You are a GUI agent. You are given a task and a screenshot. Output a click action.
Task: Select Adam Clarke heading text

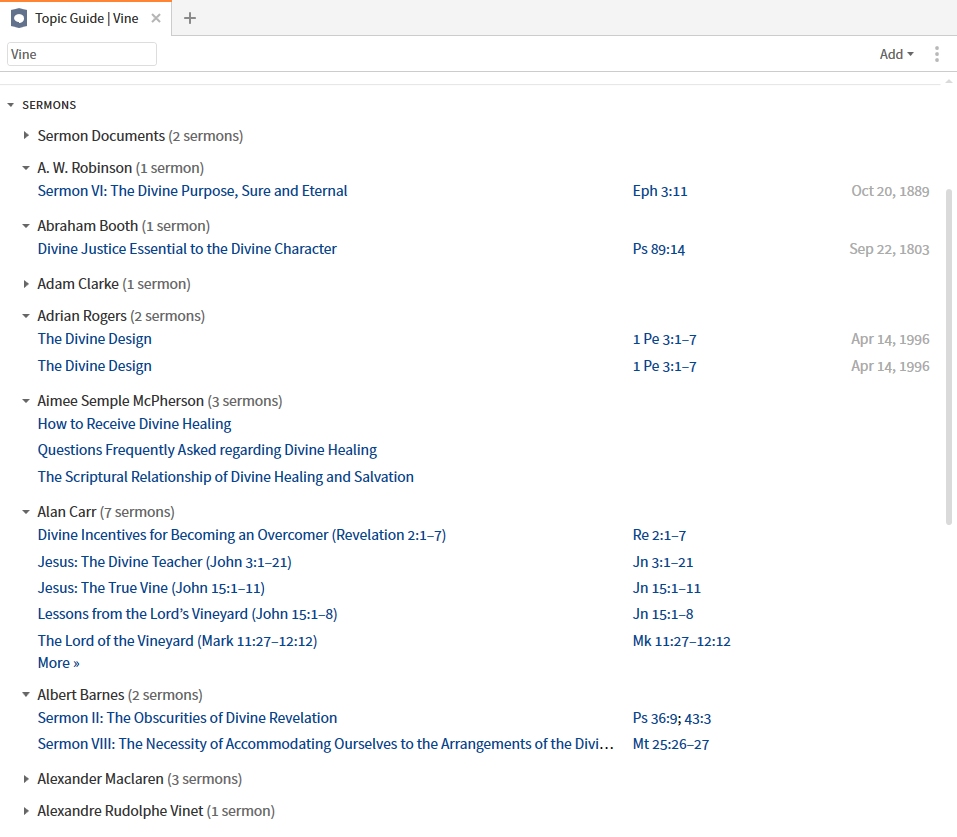[x=78, y=284]
